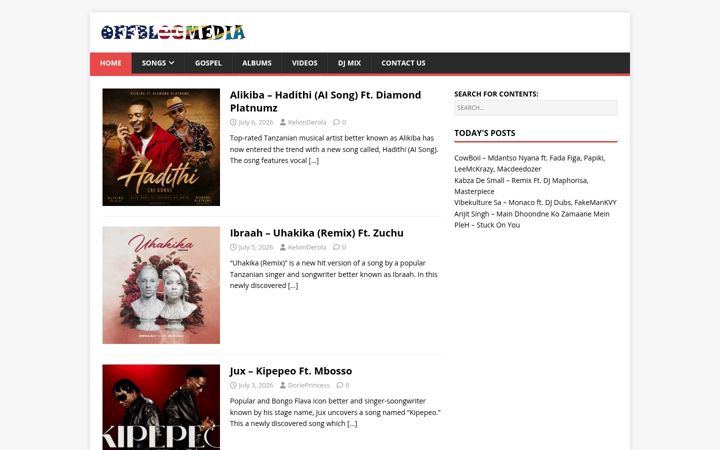Open Arijit Singh – Main Dhoondne link

[x=532, y=214]
